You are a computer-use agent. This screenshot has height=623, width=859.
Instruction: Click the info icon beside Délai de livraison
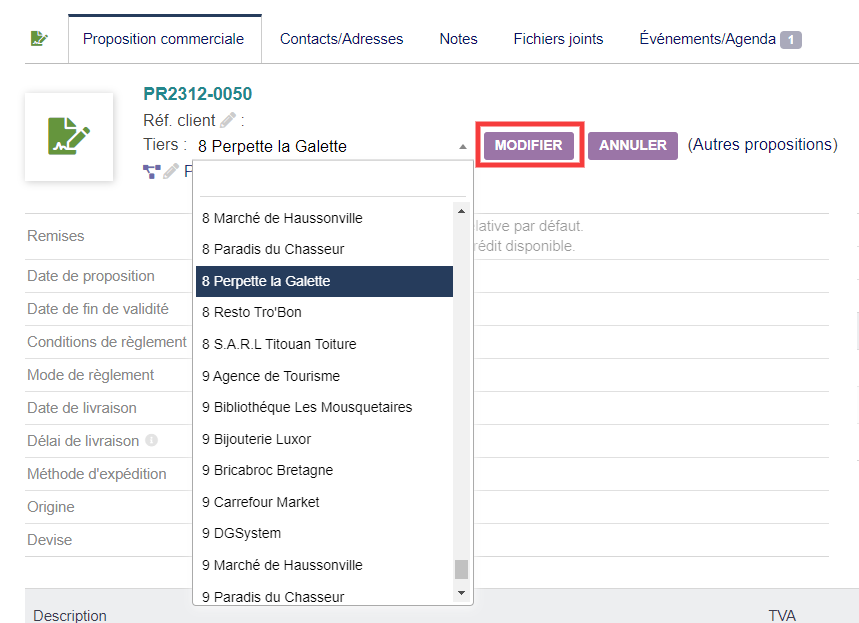pyautogui.click(x=151, y=441)
